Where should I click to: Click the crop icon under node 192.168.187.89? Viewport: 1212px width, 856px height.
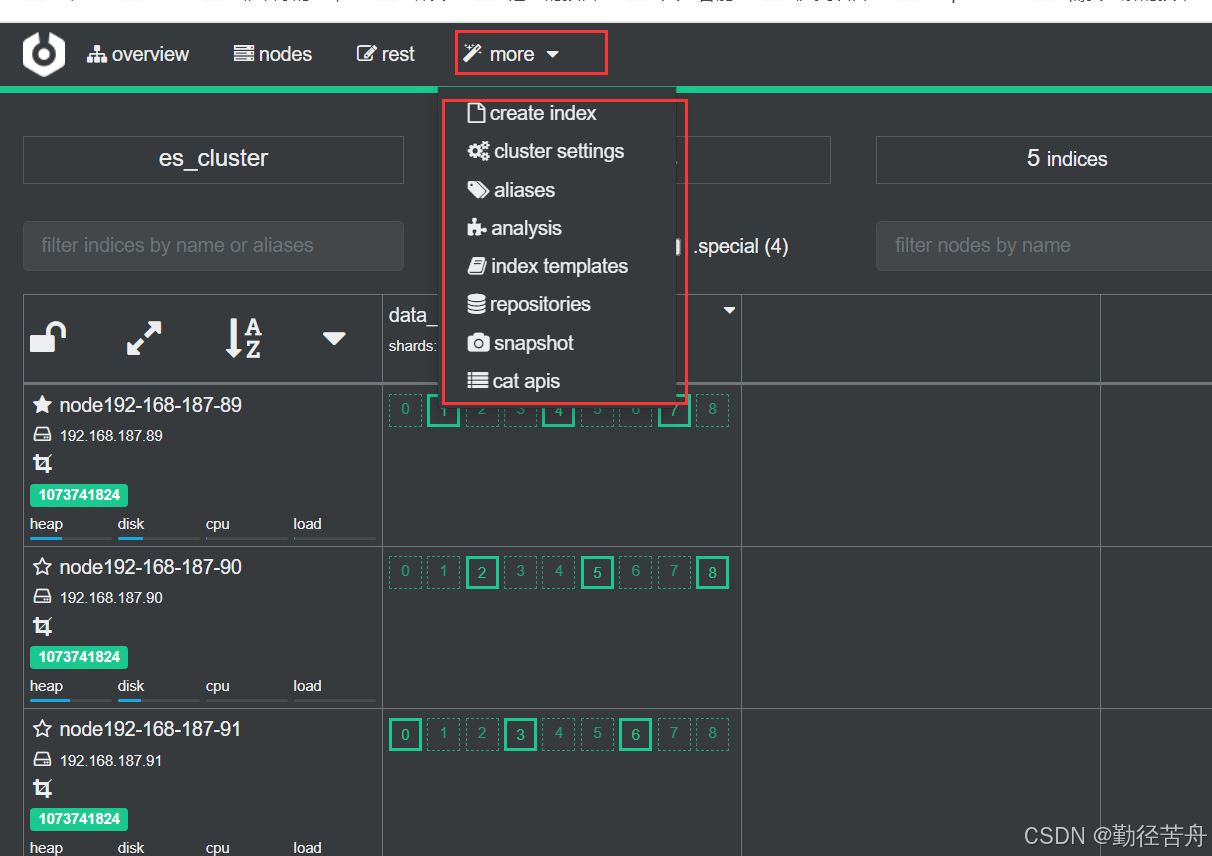click(42, 464)
